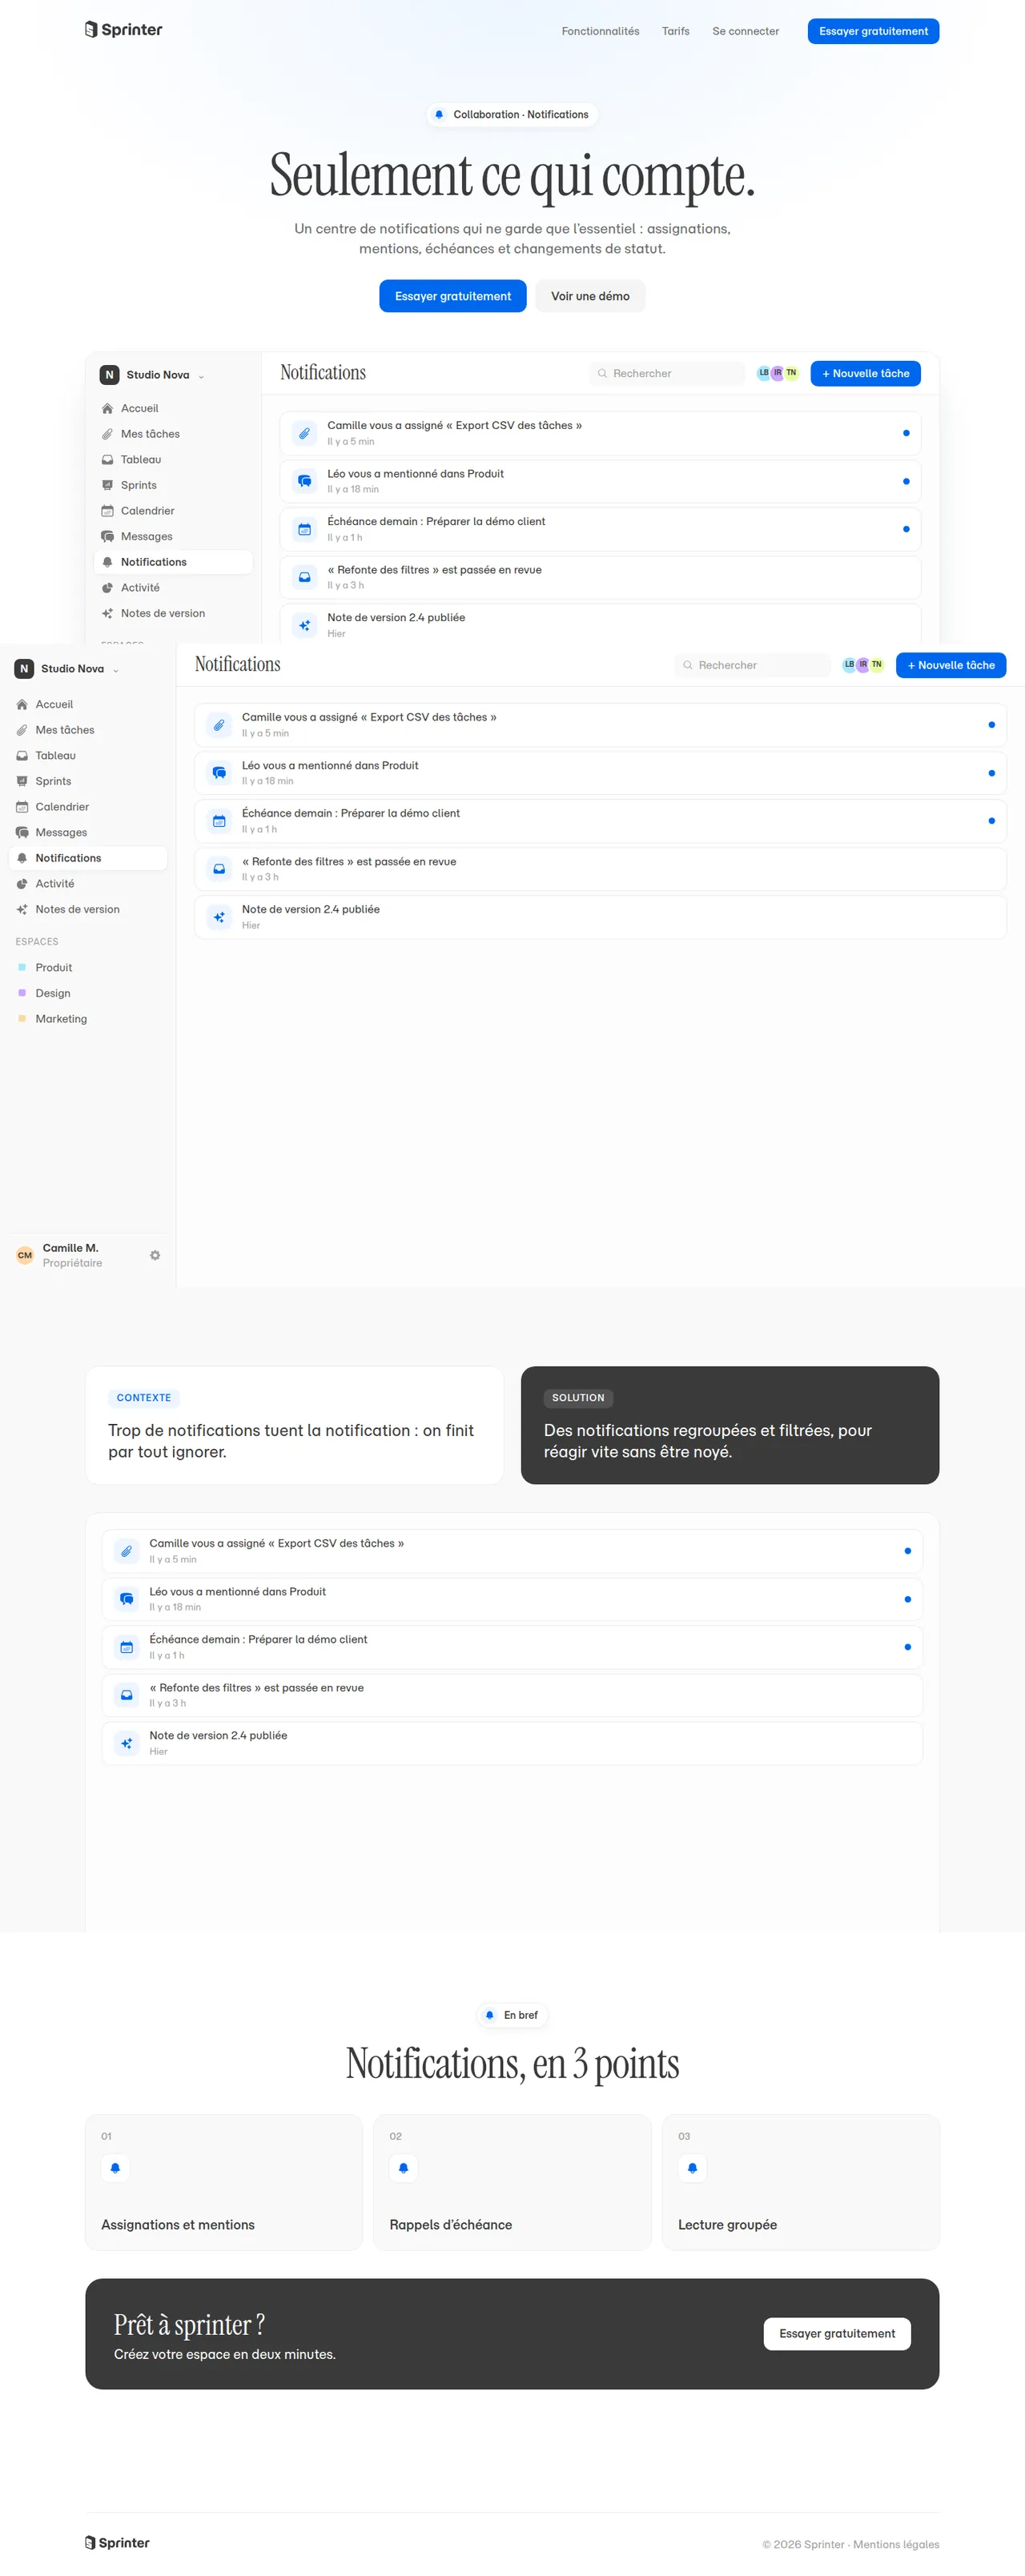Viewport: 1025px width, 2576px height.
Task: Toggle the unread dot on Léo's mention in the list below the Solution card
Action: tap(907, 1599)
